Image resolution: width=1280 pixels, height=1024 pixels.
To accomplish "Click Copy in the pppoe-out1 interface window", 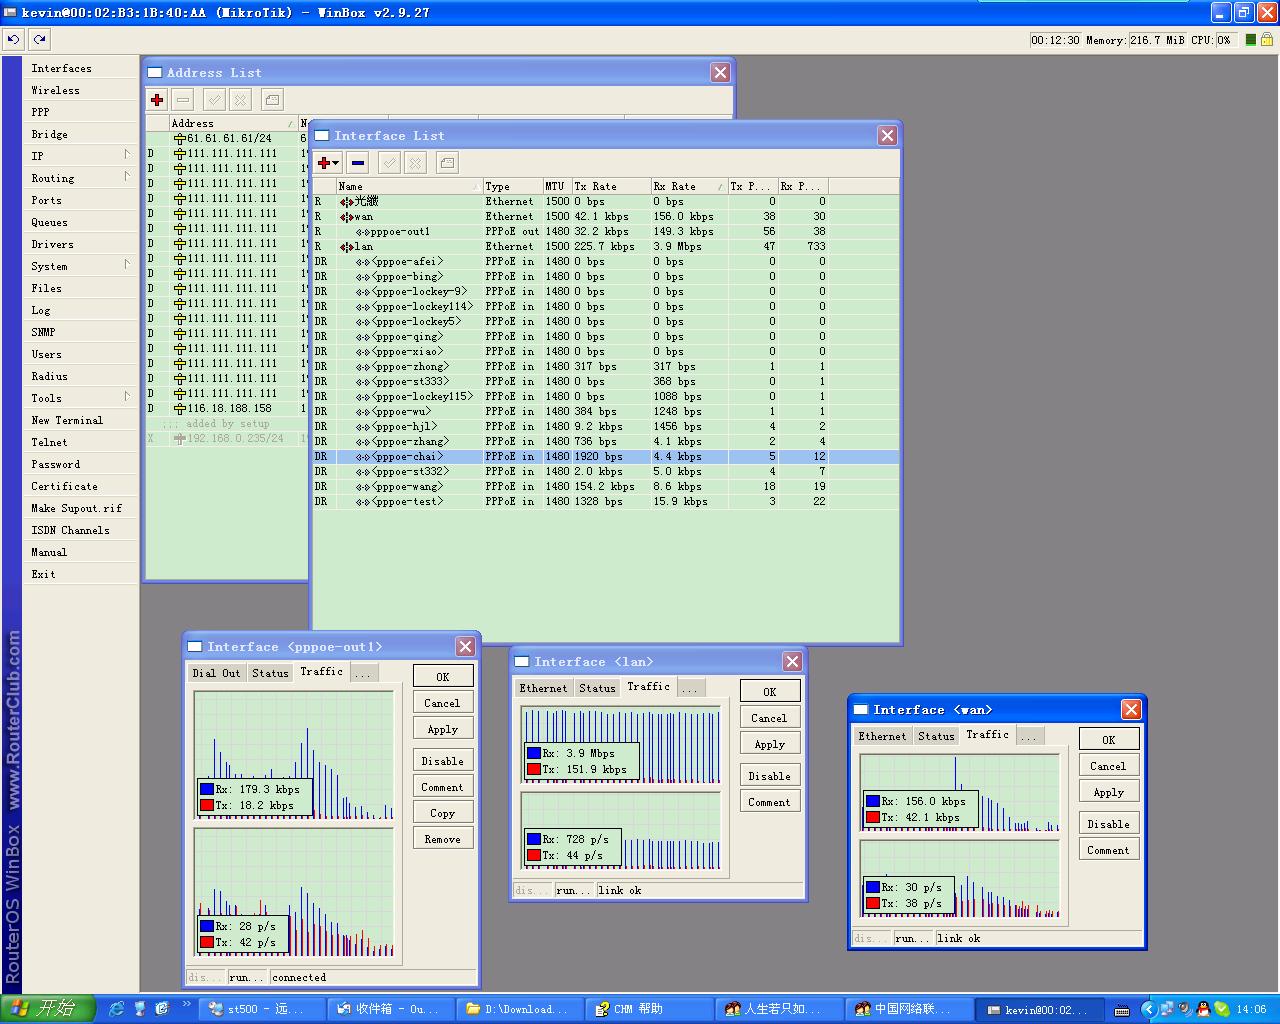I will pos(443,813).
